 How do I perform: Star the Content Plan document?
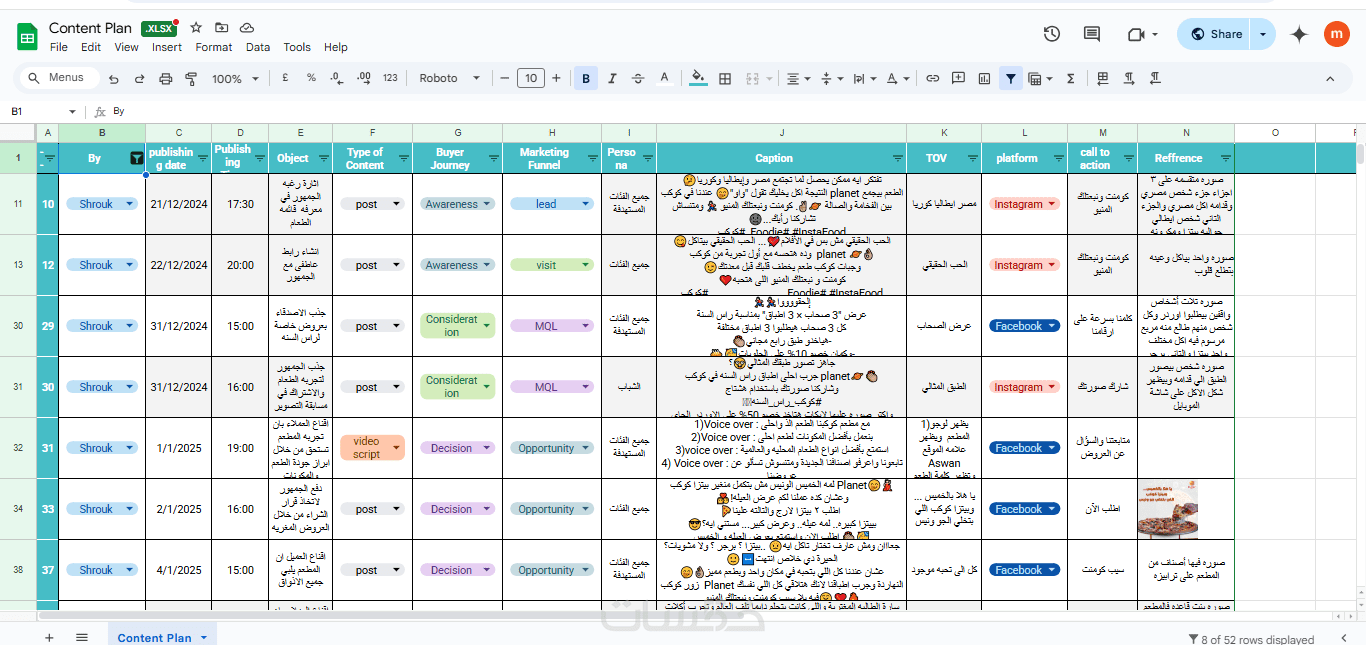coord(196,28)
